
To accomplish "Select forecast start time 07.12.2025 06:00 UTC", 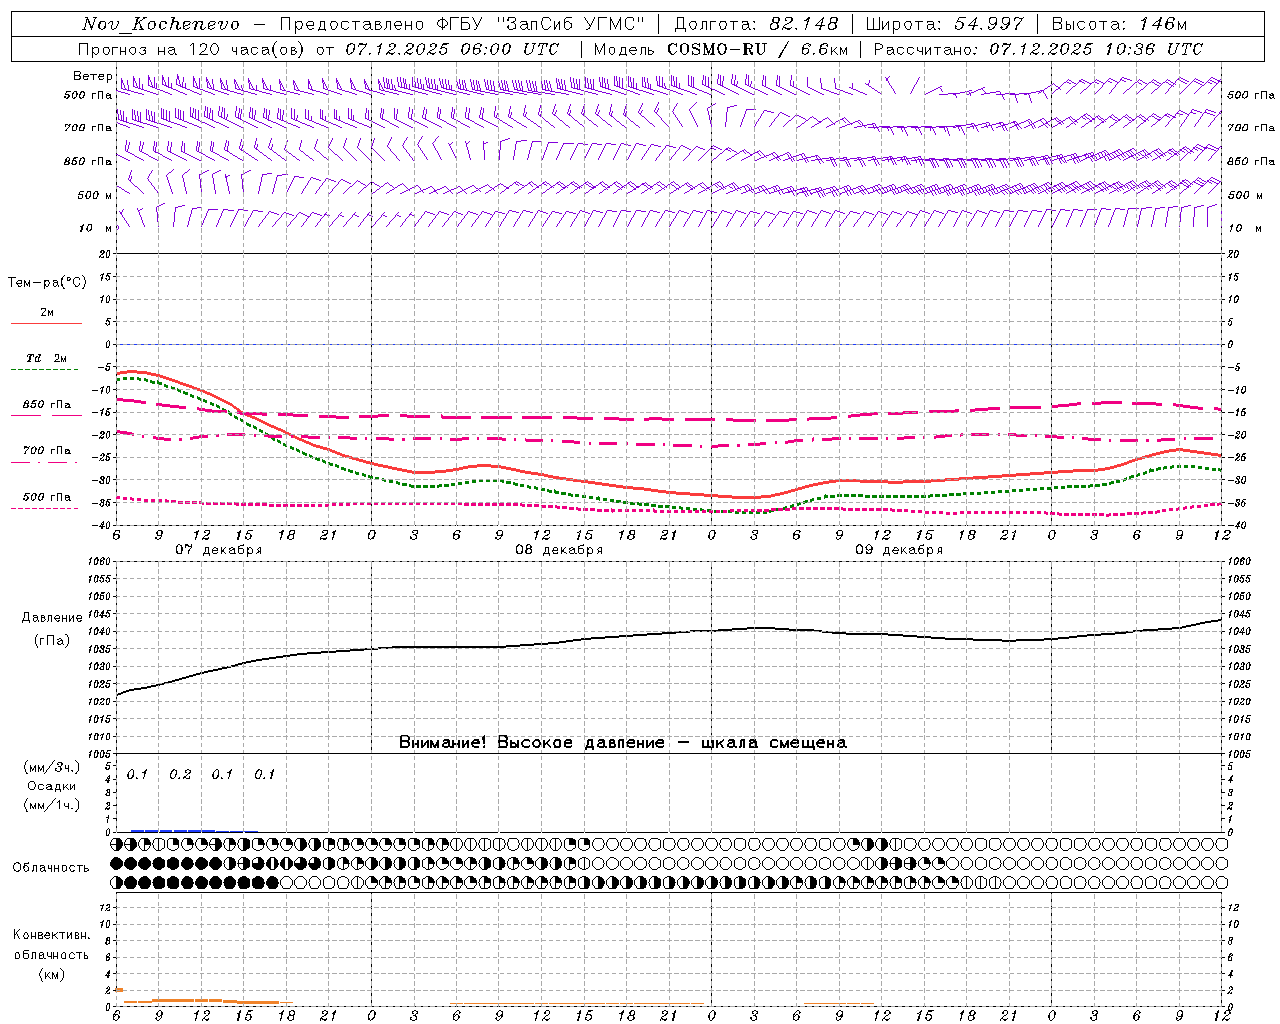I will (x=452, y=49).
